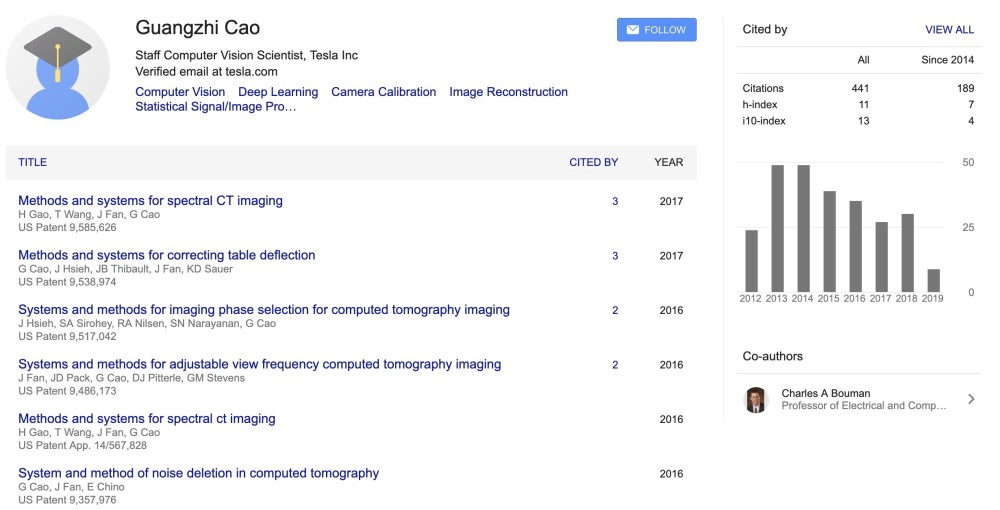The image size is (1000, 510).
Task: Sort publications by Year column
Action: pos(668,162)
